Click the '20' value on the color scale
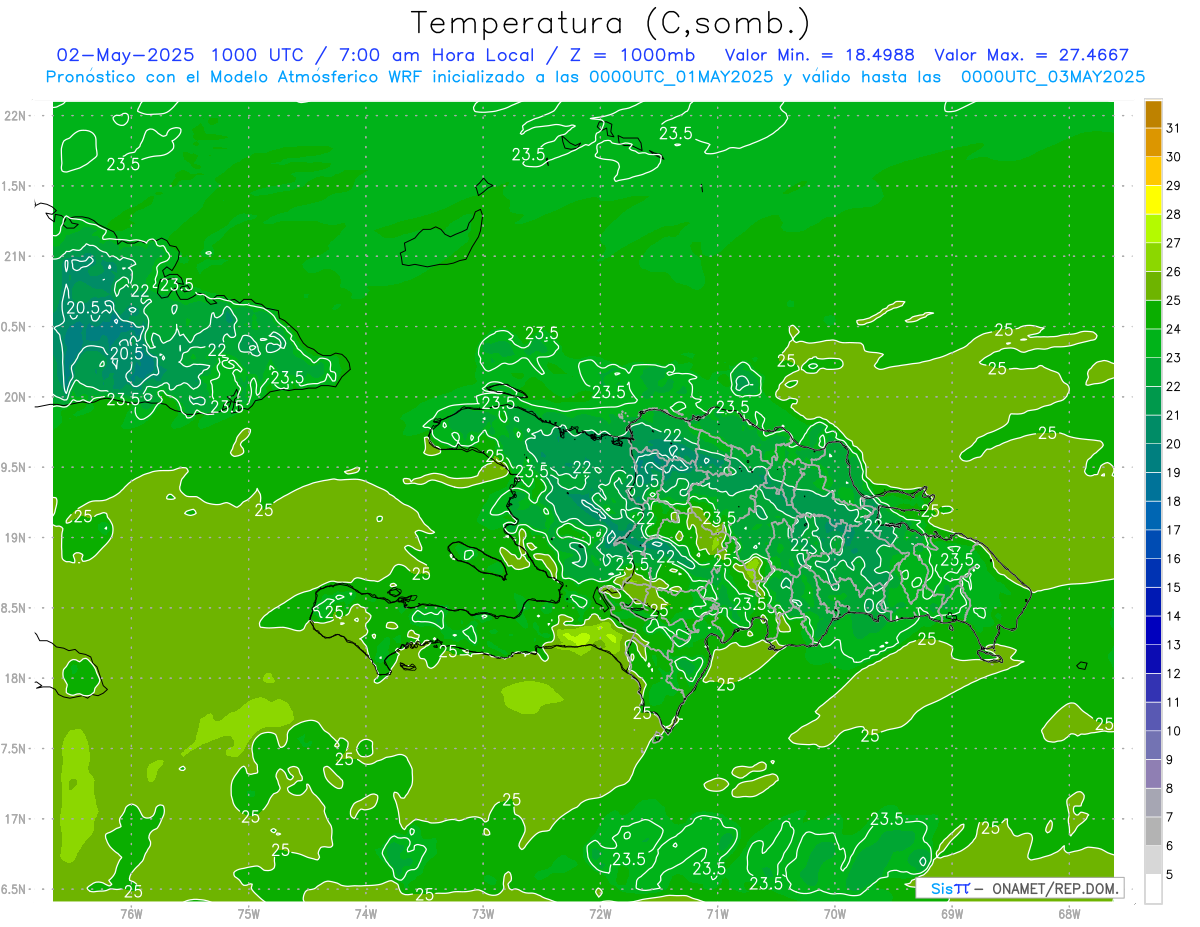 pyautogui.click(x=1174, y=444)
